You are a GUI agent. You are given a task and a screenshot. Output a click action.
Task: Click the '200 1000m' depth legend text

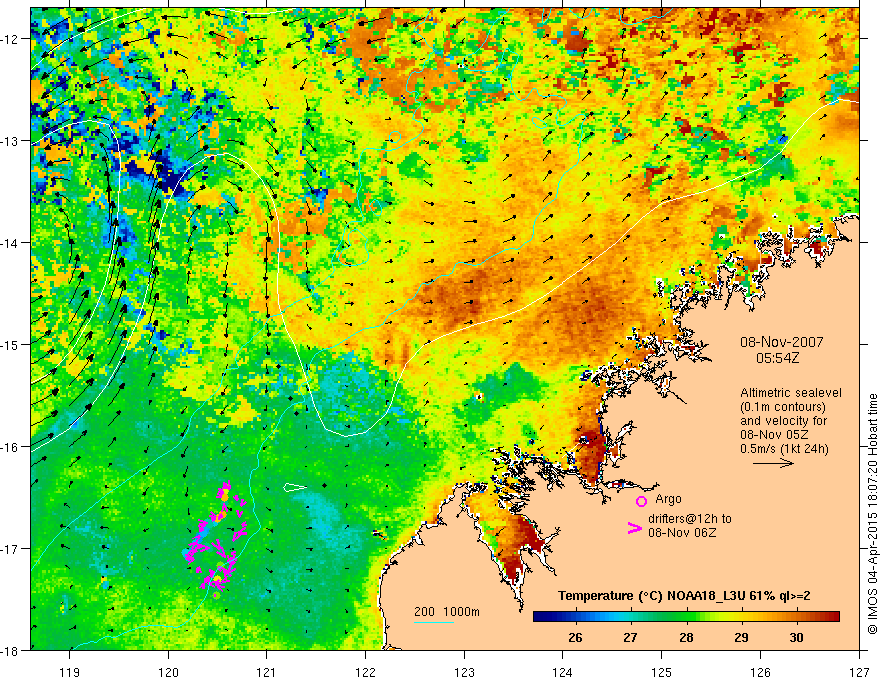point(447,612)
